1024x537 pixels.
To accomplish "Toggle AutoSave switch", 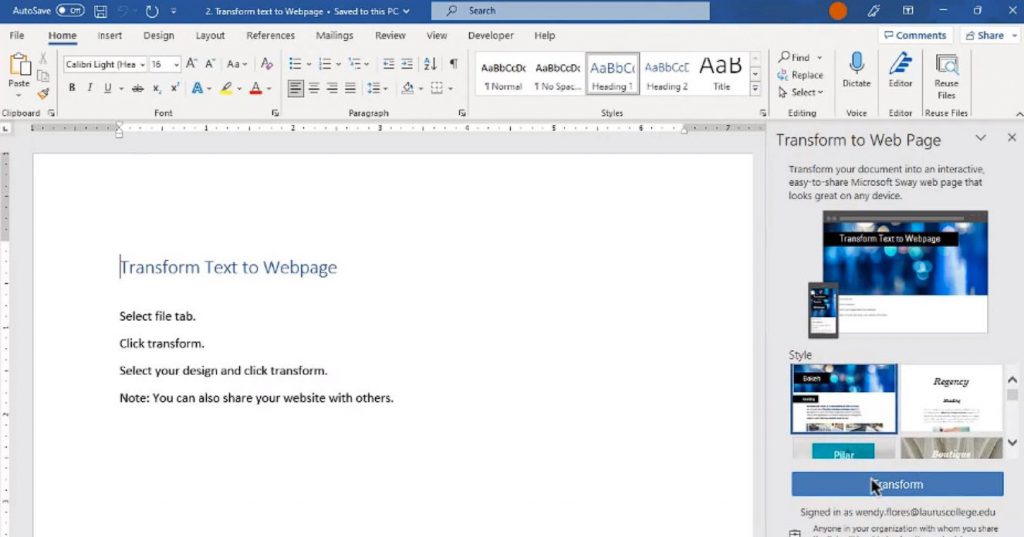I will [70, 10].
